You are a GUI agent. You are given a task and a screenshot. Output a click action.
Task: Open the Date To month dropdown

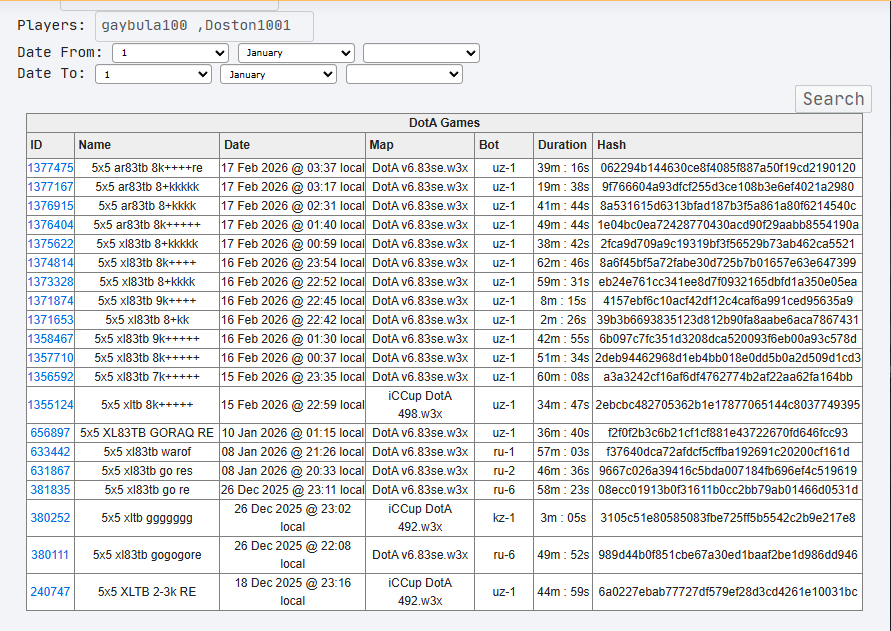coord(278,74)
